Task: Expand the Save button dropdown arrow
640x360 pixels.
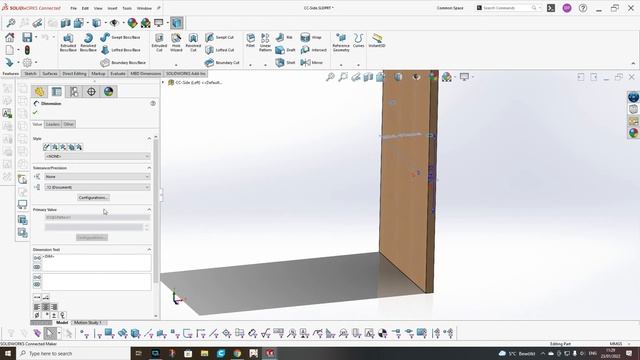Action: pos(36,38)
